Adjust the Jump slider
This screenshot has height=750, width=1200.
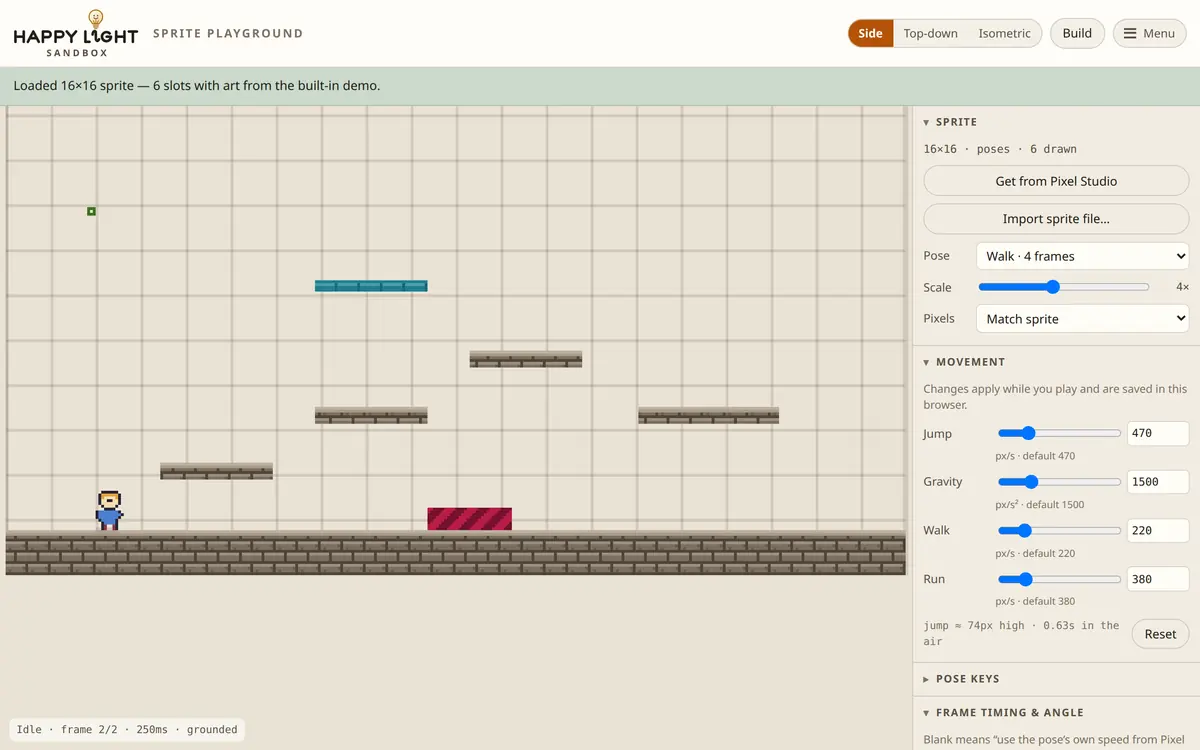point(1059,433)
